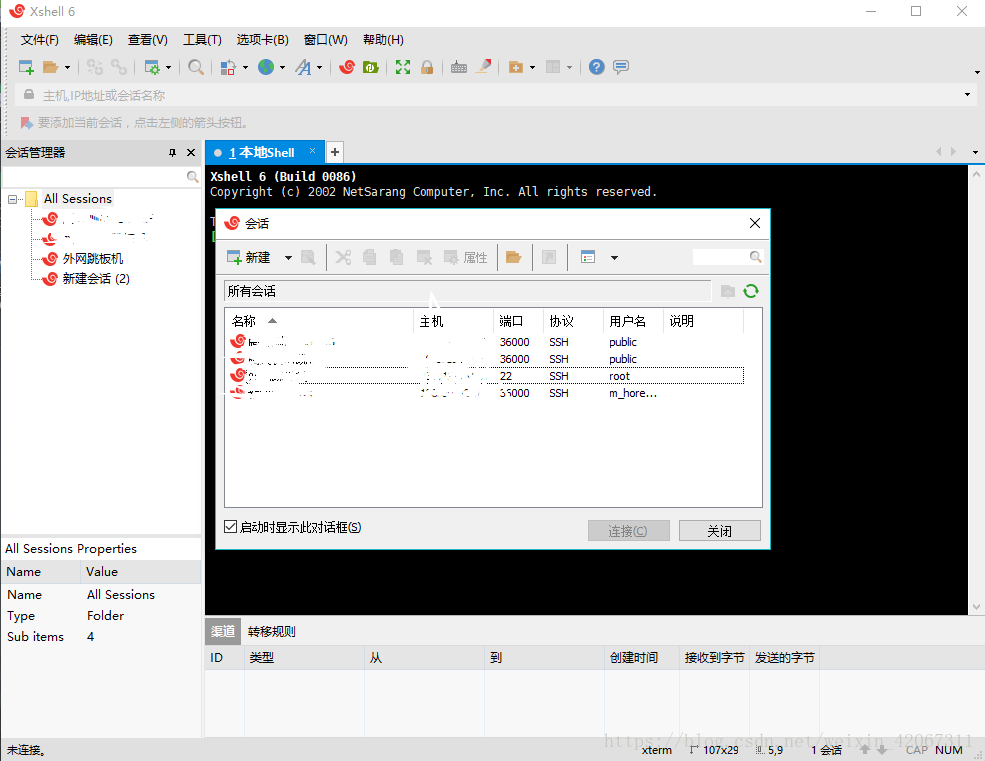Sort by the 用户名 column header
The image size is (985, 761).
(633, 321)
